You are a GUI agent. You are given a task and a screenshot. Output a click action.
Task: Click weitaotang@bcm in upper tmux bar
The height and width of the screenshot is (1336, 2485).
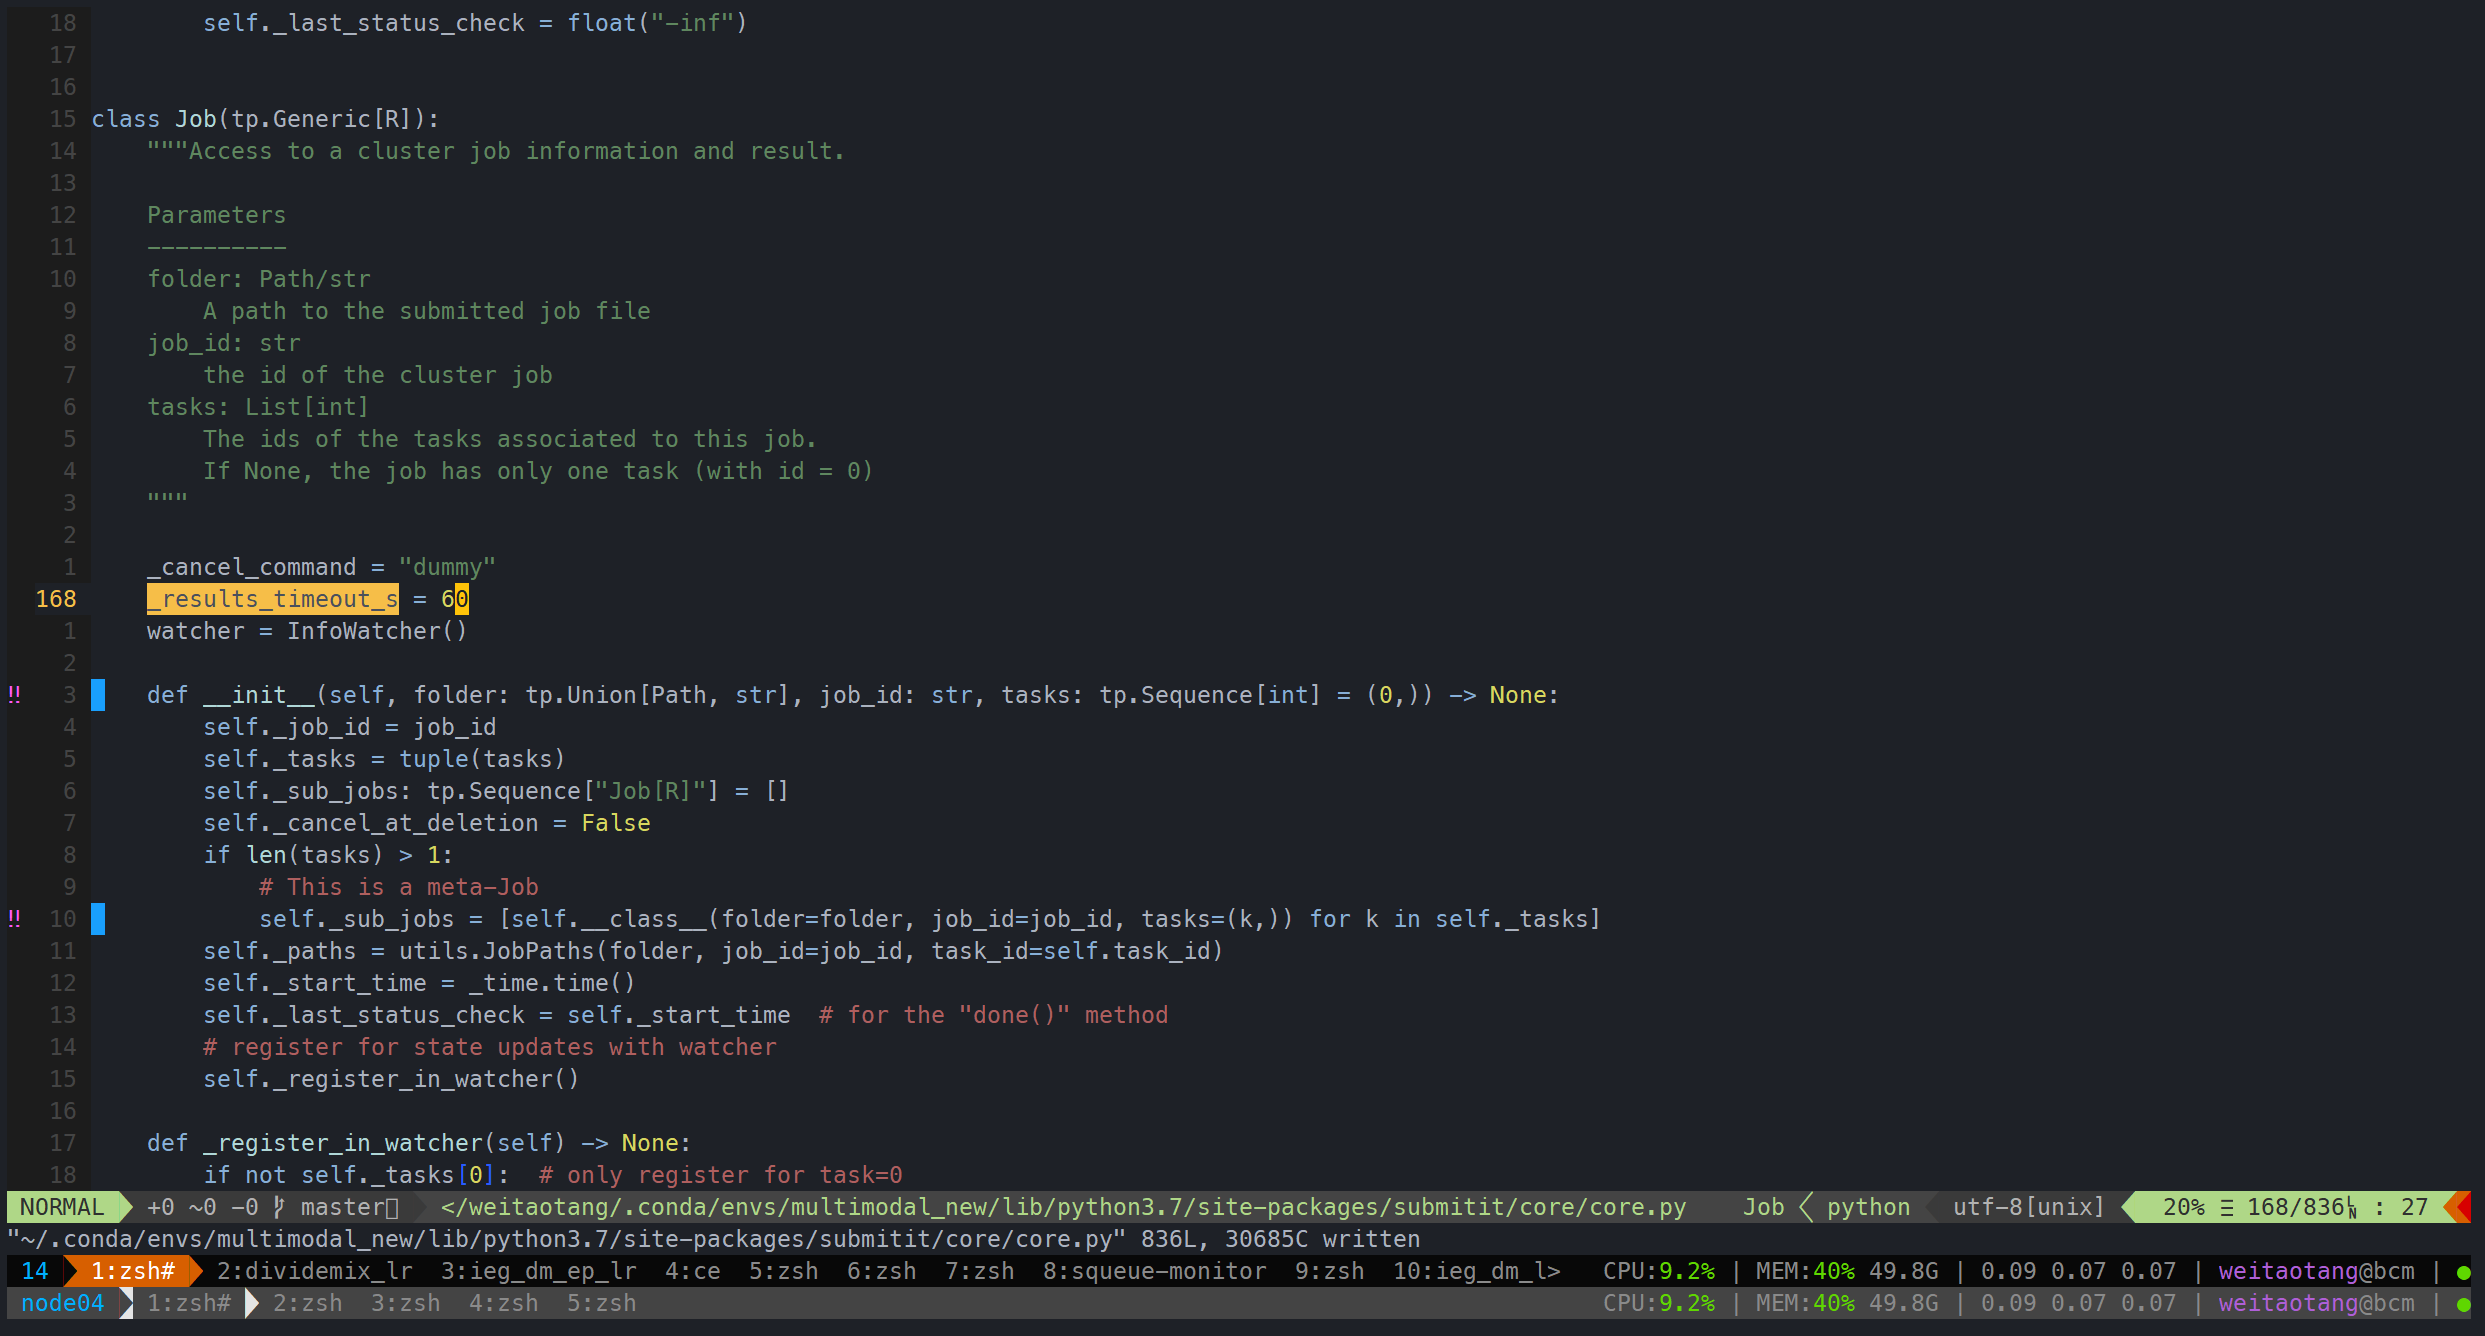(2317, 1271)
